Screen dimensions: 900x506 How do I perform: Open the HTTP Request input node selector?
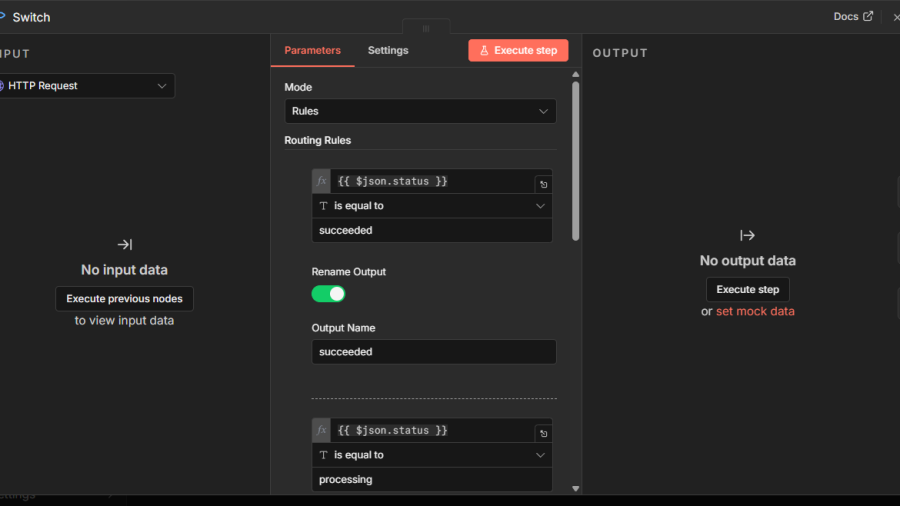86,86
